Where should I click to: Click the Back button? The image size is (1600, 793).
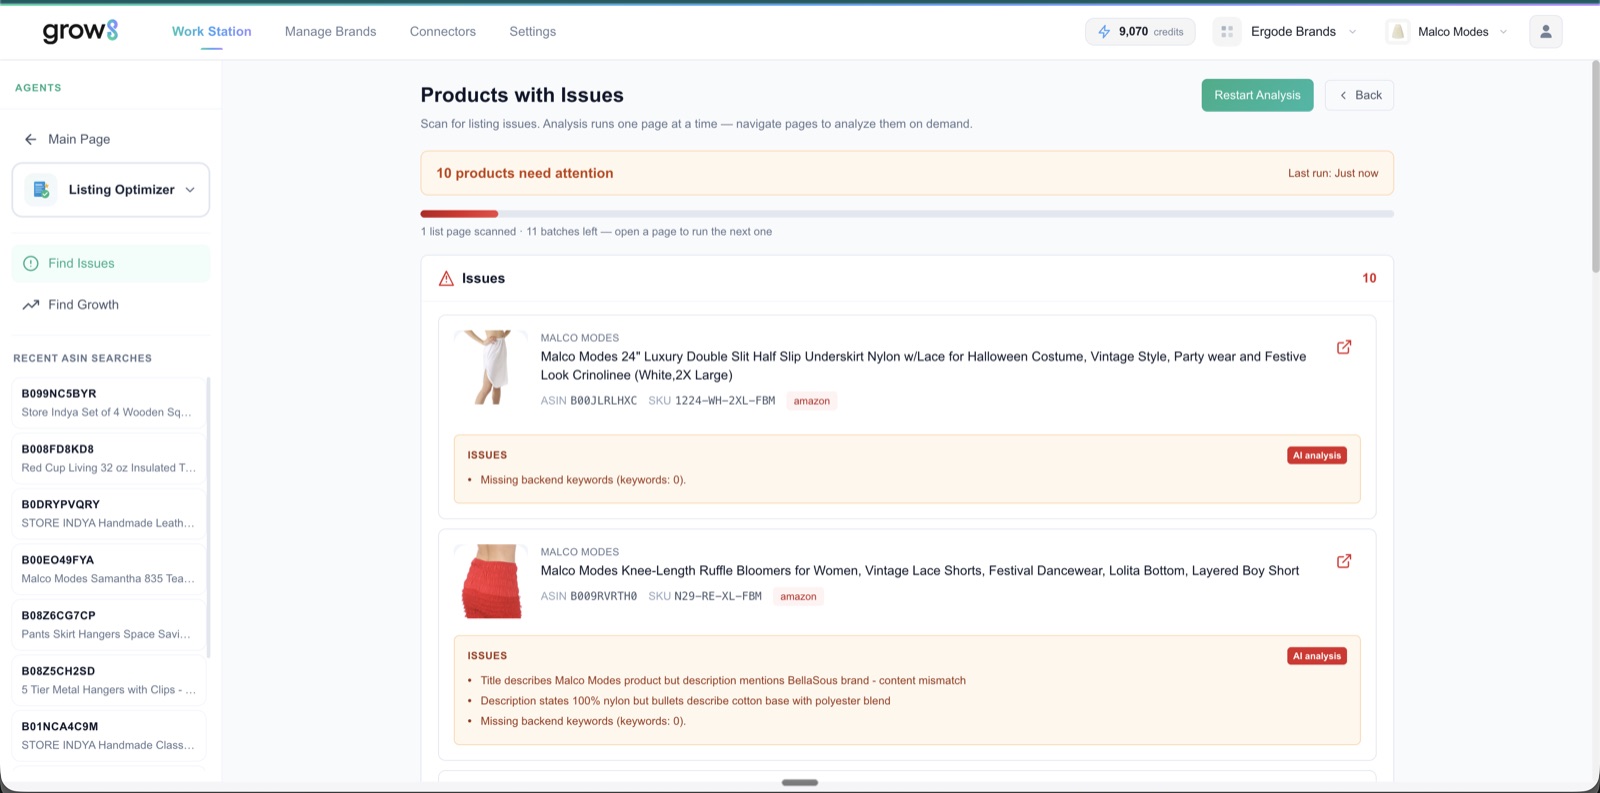click(1359, 95)
